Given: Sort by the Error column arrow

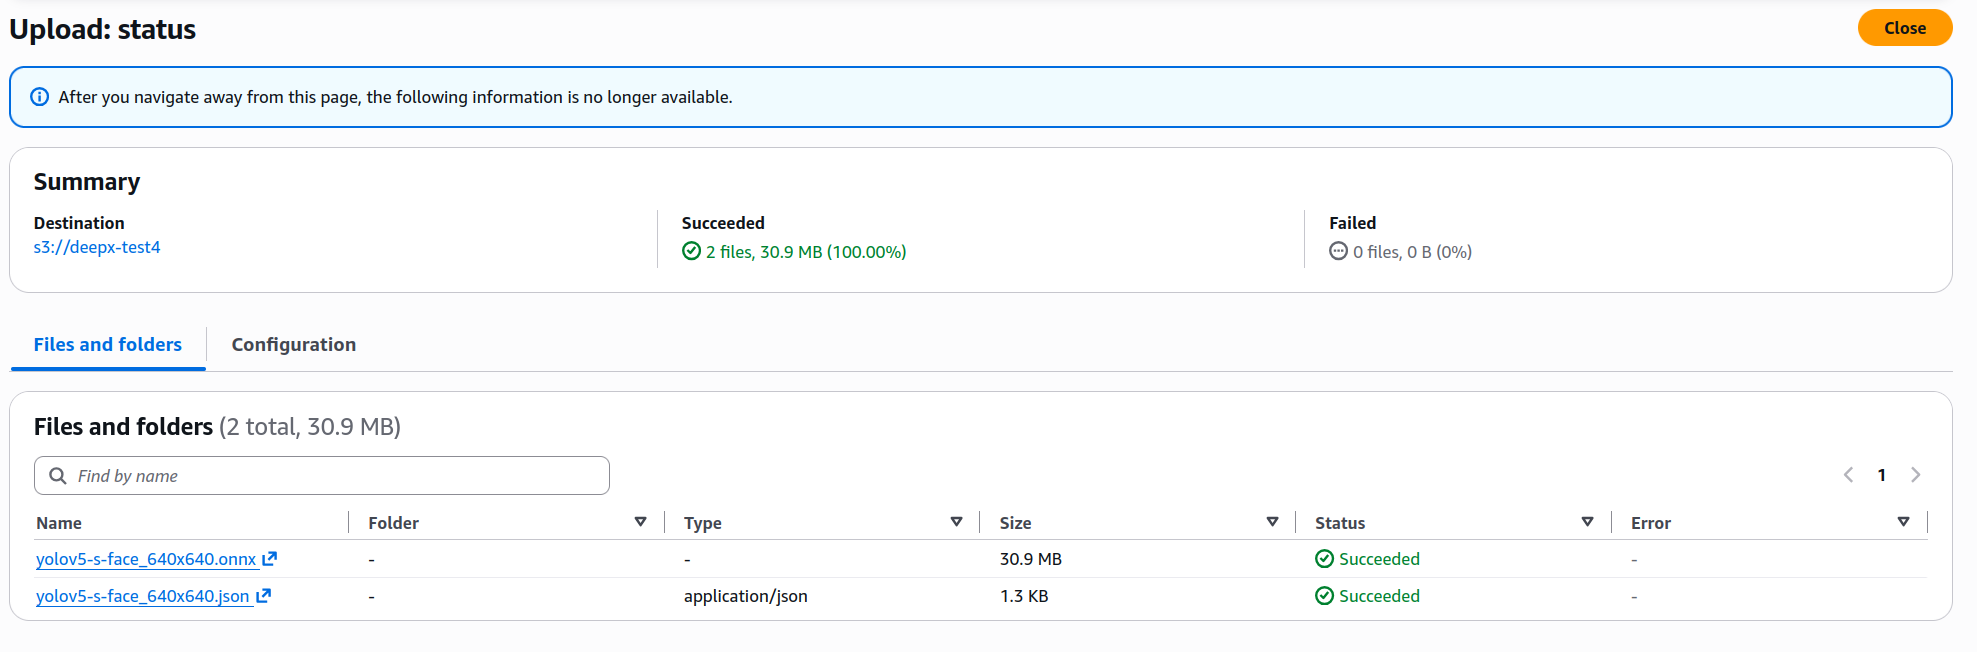Looking at the screenshot, I should tap(1903, 522).
